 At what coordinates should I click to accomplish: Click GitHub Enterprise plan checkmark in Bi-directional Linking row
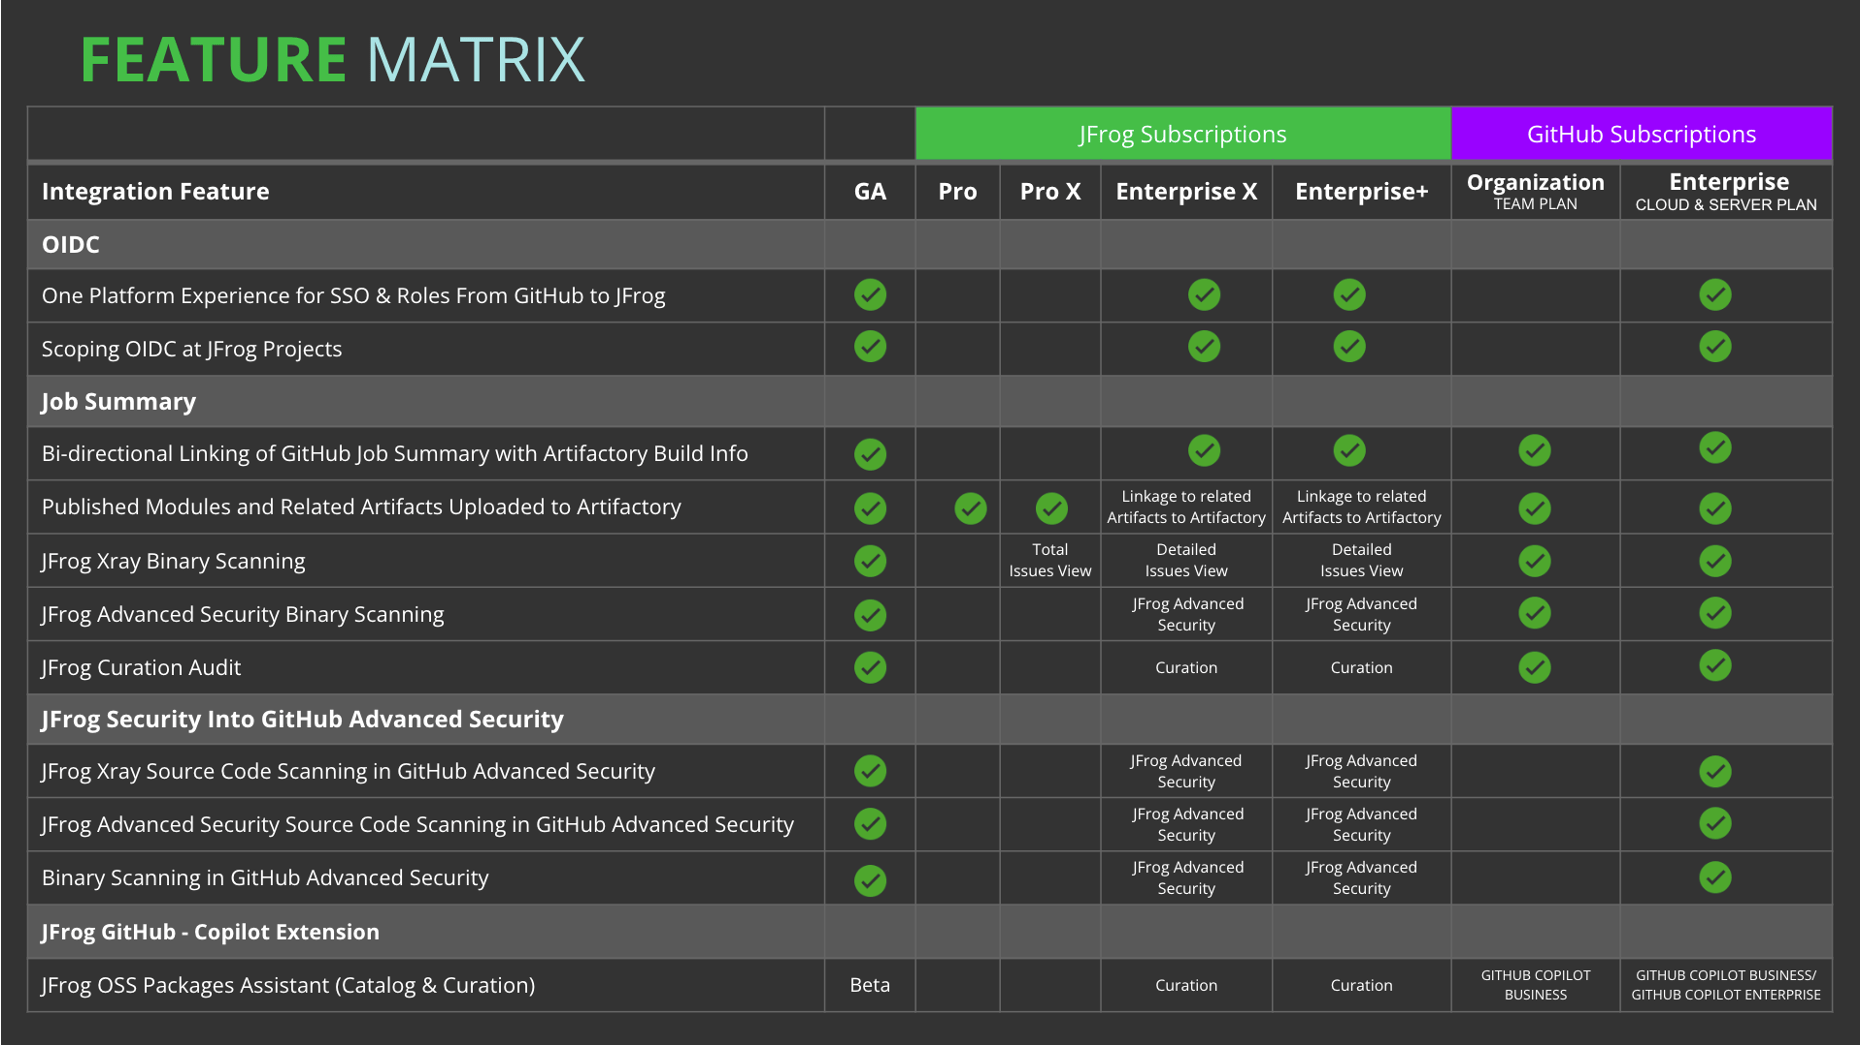click(1715, 448)
